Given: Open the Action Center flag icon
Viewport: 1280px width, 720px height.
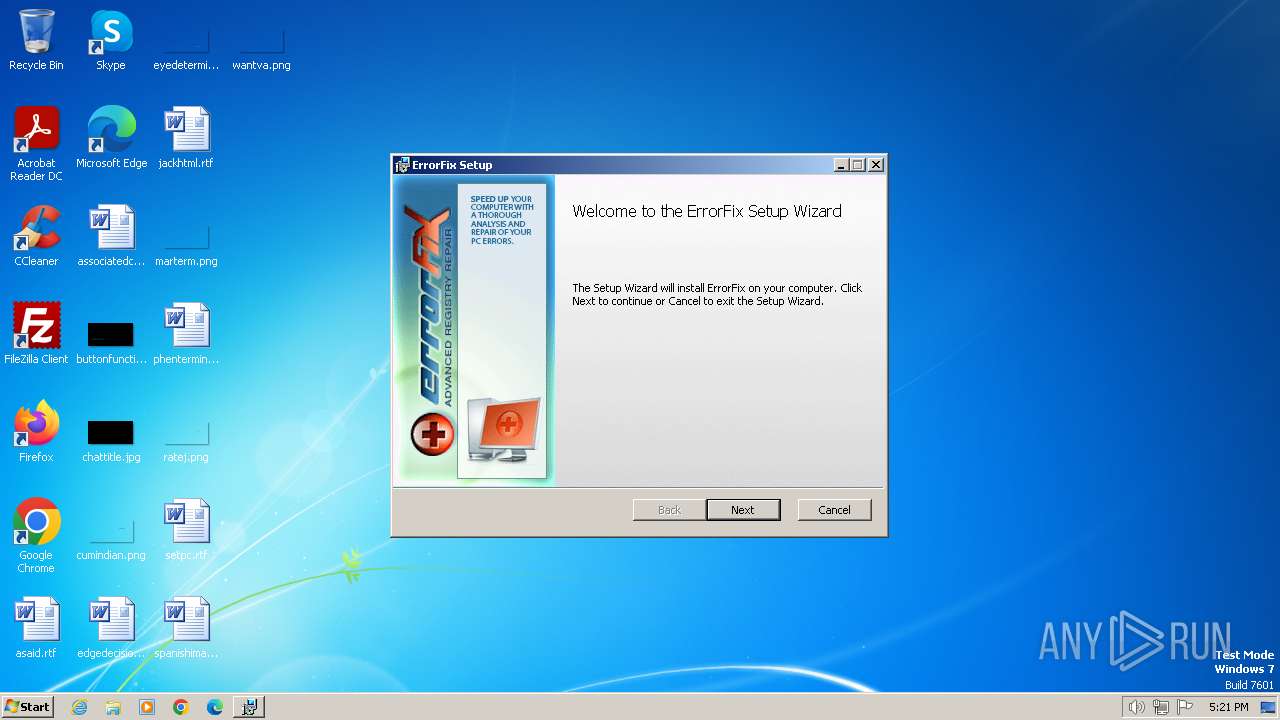Looking at the screenshot, I should [1185, 707].
